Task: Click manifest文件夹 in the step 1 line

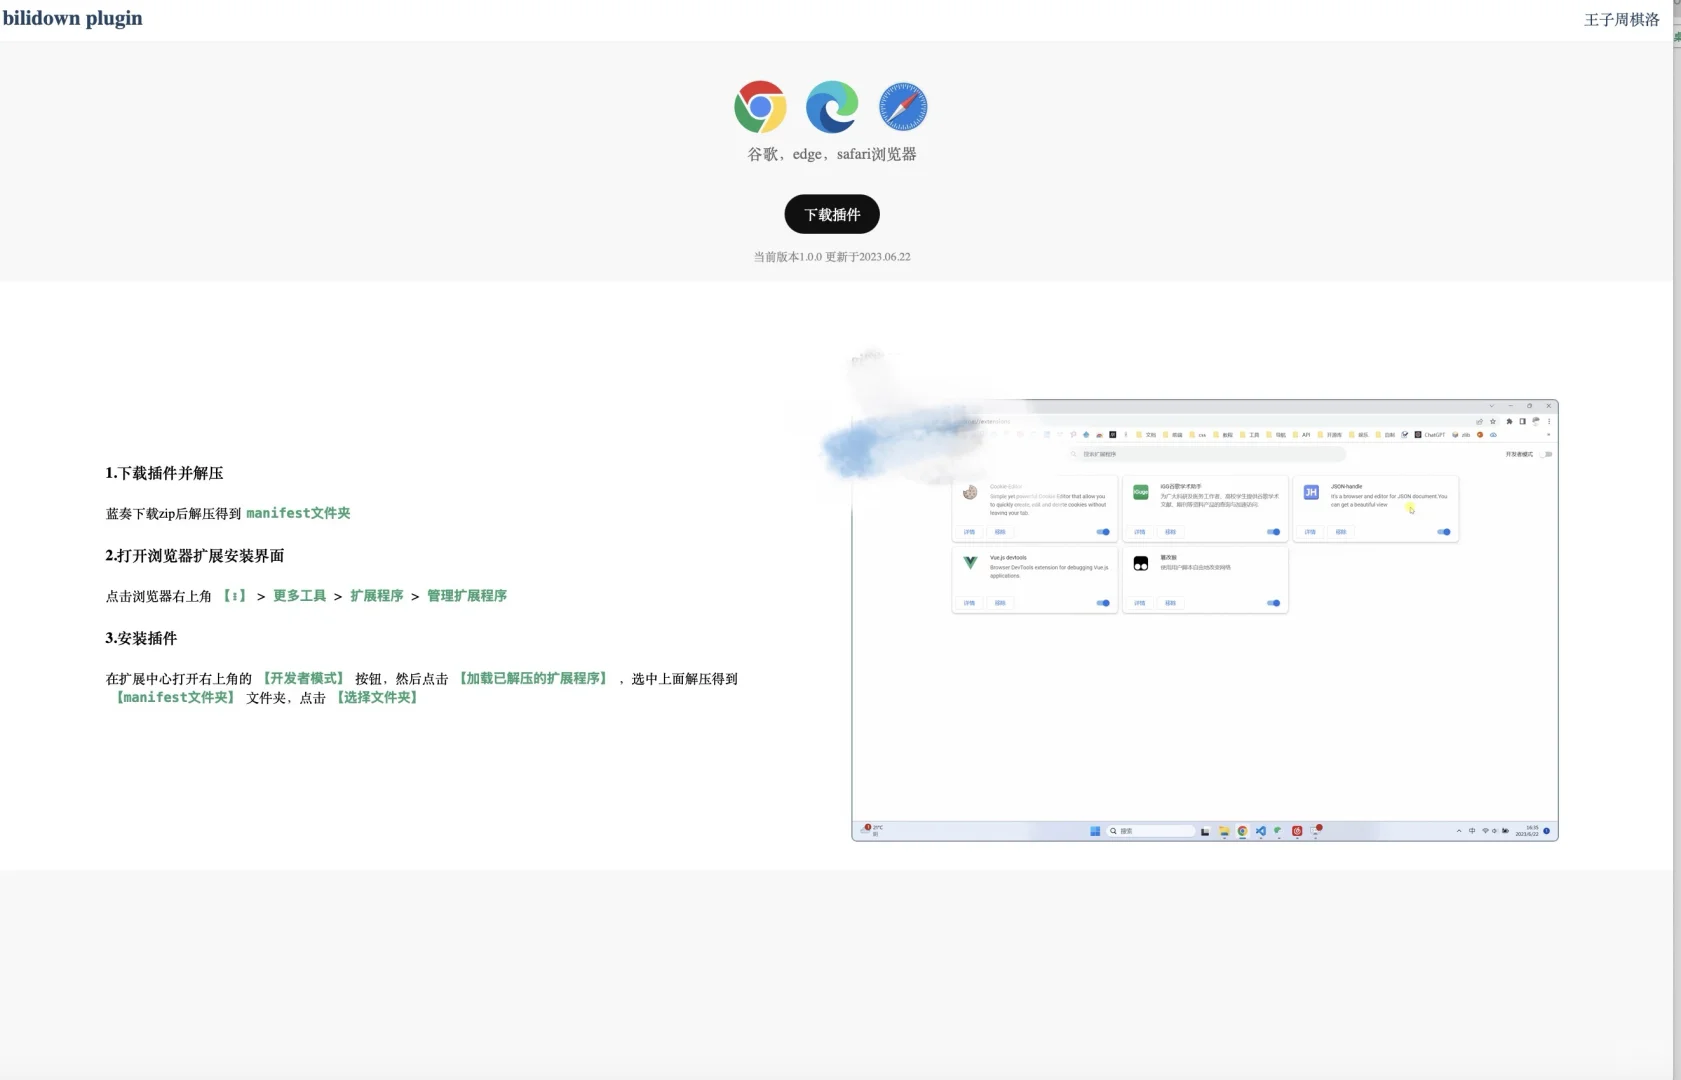Action: coord(298,513)
